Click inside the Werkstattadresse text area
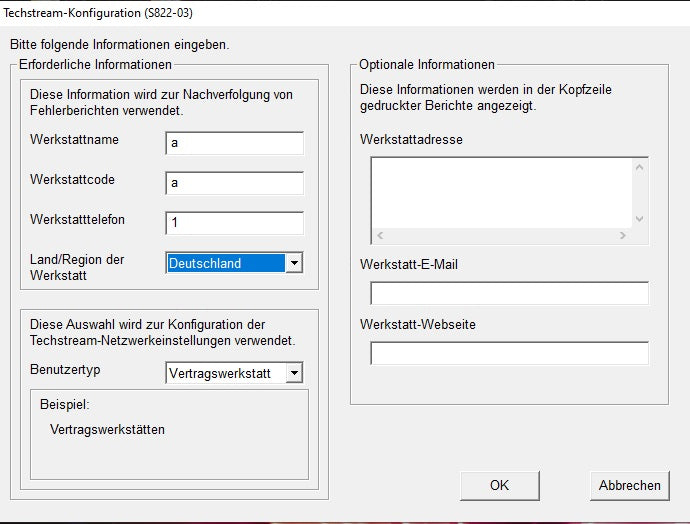 pos(502,193)
